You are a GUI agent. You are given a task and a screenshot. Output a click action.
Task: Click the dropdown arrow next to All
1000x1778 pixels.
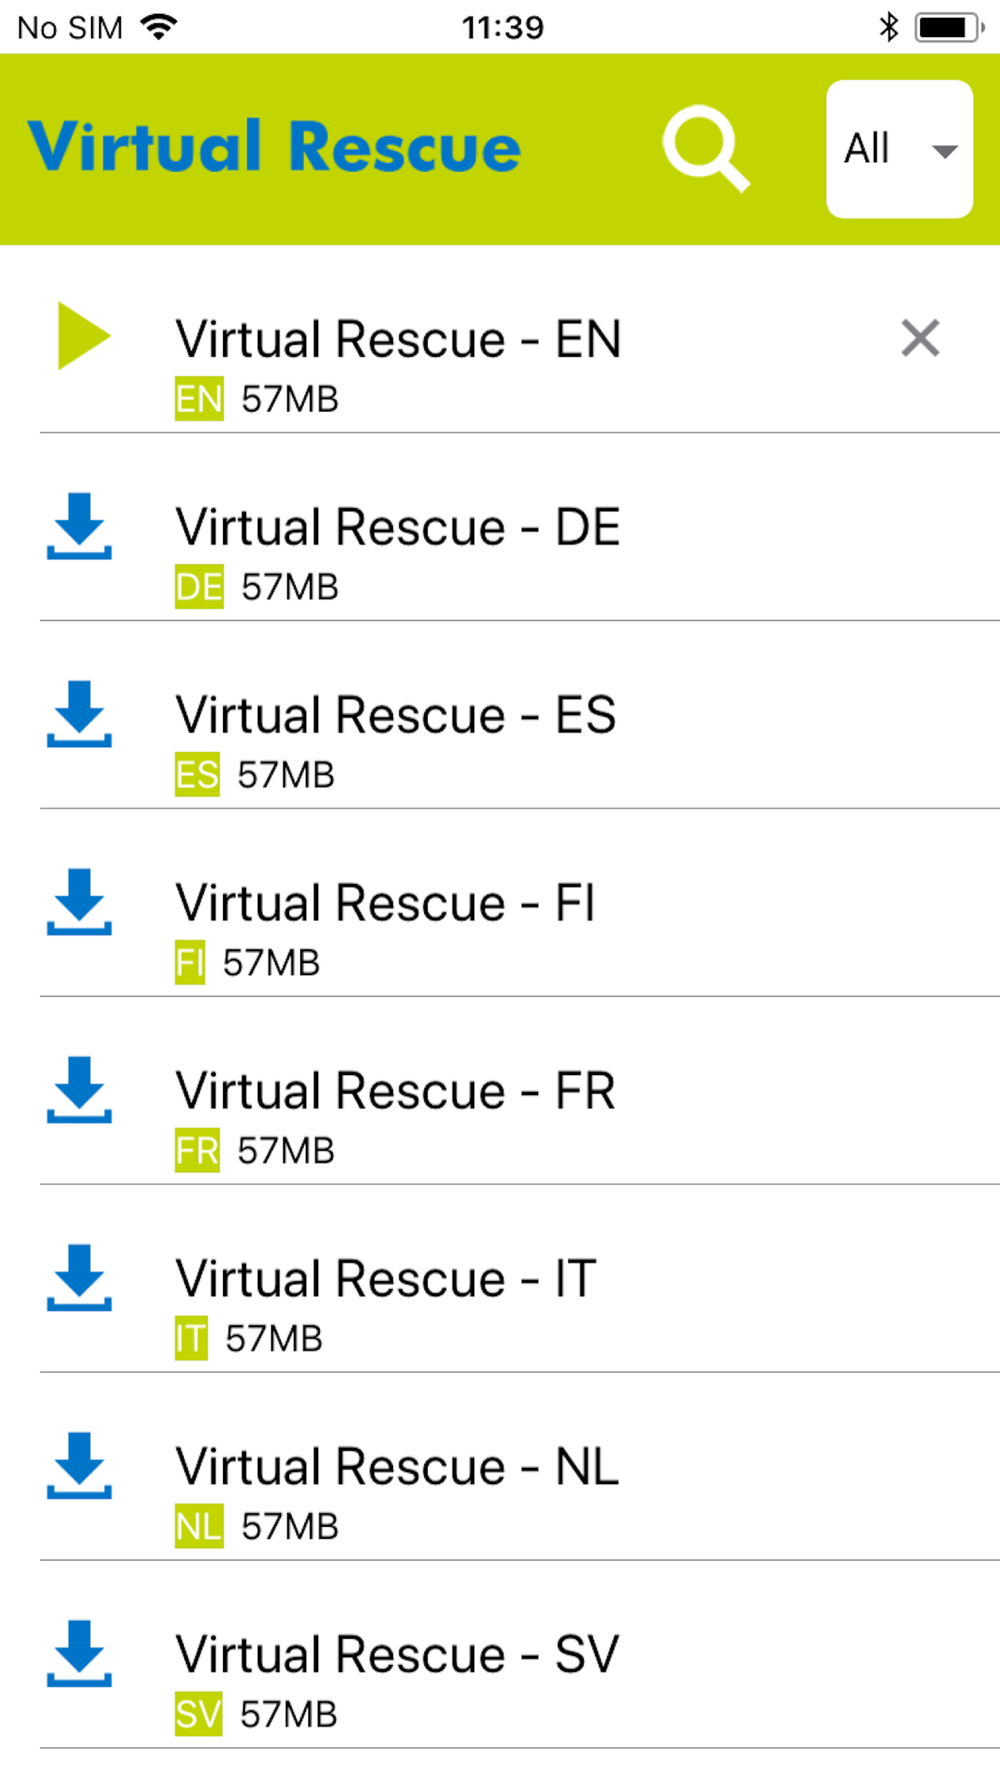pos(944,152)
